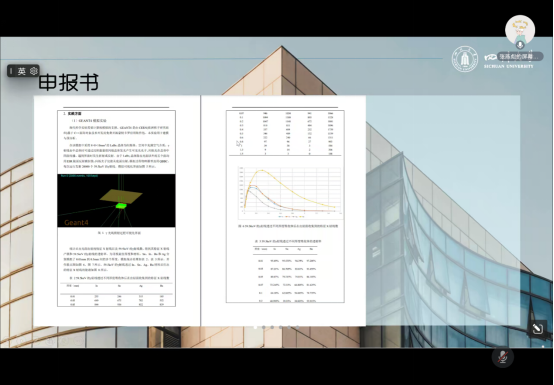Screen dimensions: 554x385
Task: Click the mic indicator below the avatar
Action: pyautogui.click(x=520, y=45)
